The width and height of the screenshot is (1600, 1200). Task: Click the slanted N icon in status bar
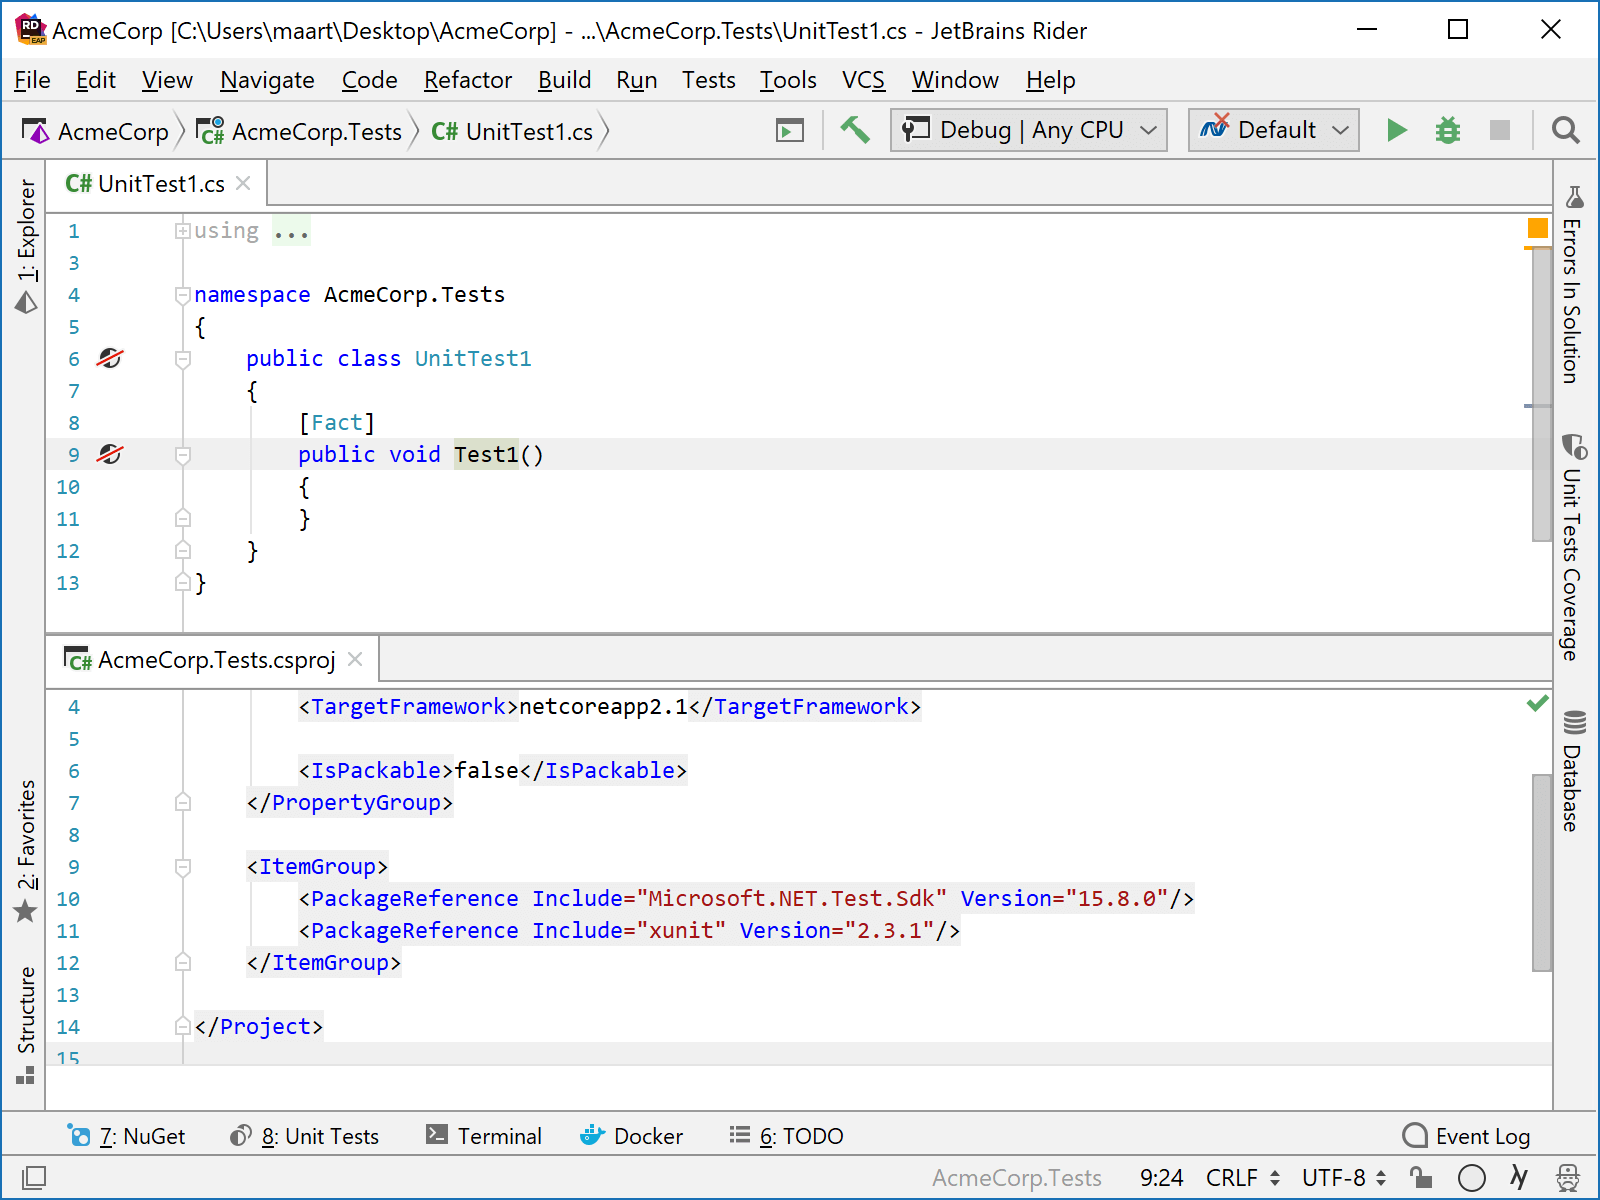point(1519,1178)
